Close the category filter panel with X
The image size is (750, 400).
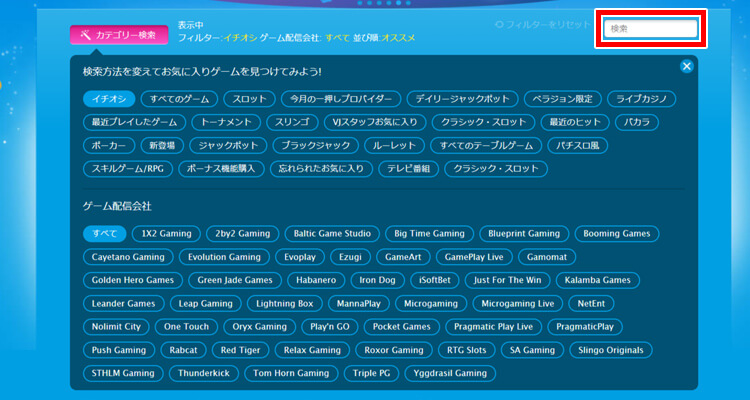pos(686,67)
